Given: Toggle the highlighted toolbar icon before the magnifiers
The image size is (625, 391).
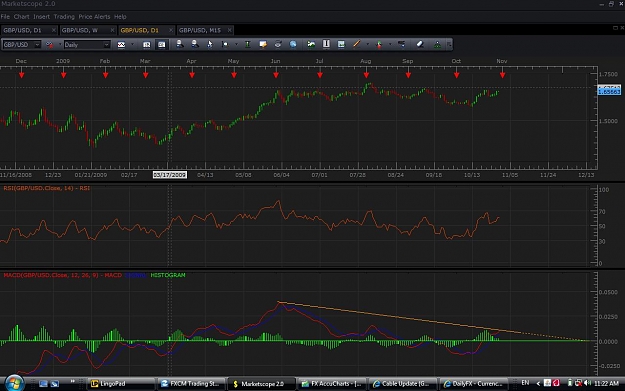Looking at the screenshot, I should coord(161,45).
